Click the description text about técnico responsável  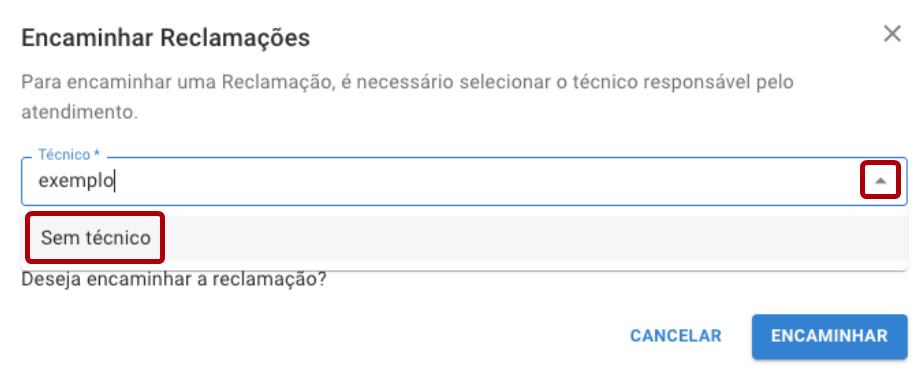point(407,97)
